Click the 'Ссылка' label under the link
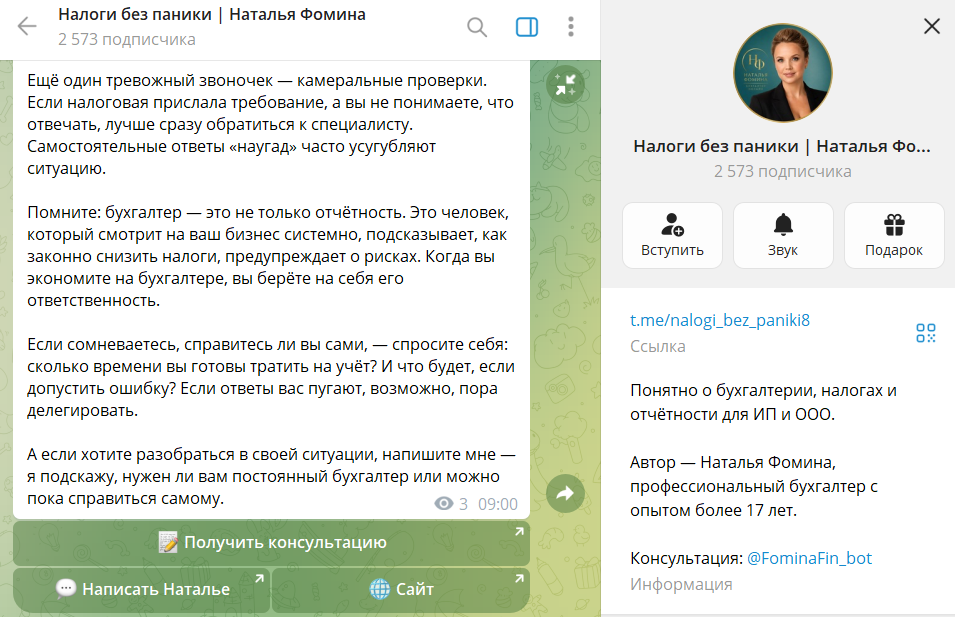The image size is (955, 617). pyautogui.click(x=658, y=346)
